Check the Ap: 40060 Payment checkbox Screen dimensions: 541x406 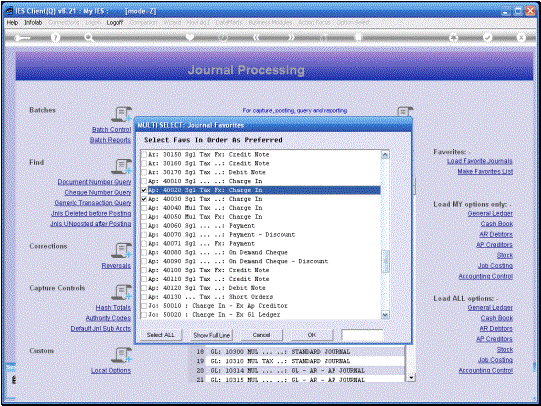point(144,226)
